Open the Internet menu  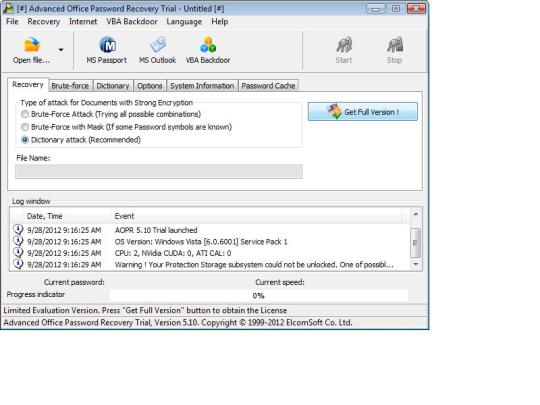83,22
